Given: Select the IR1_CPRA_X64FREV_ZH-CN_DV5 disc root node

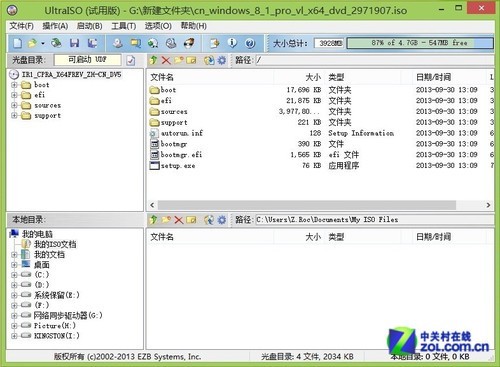Looking at the screenshot, I should pos(71,74).
